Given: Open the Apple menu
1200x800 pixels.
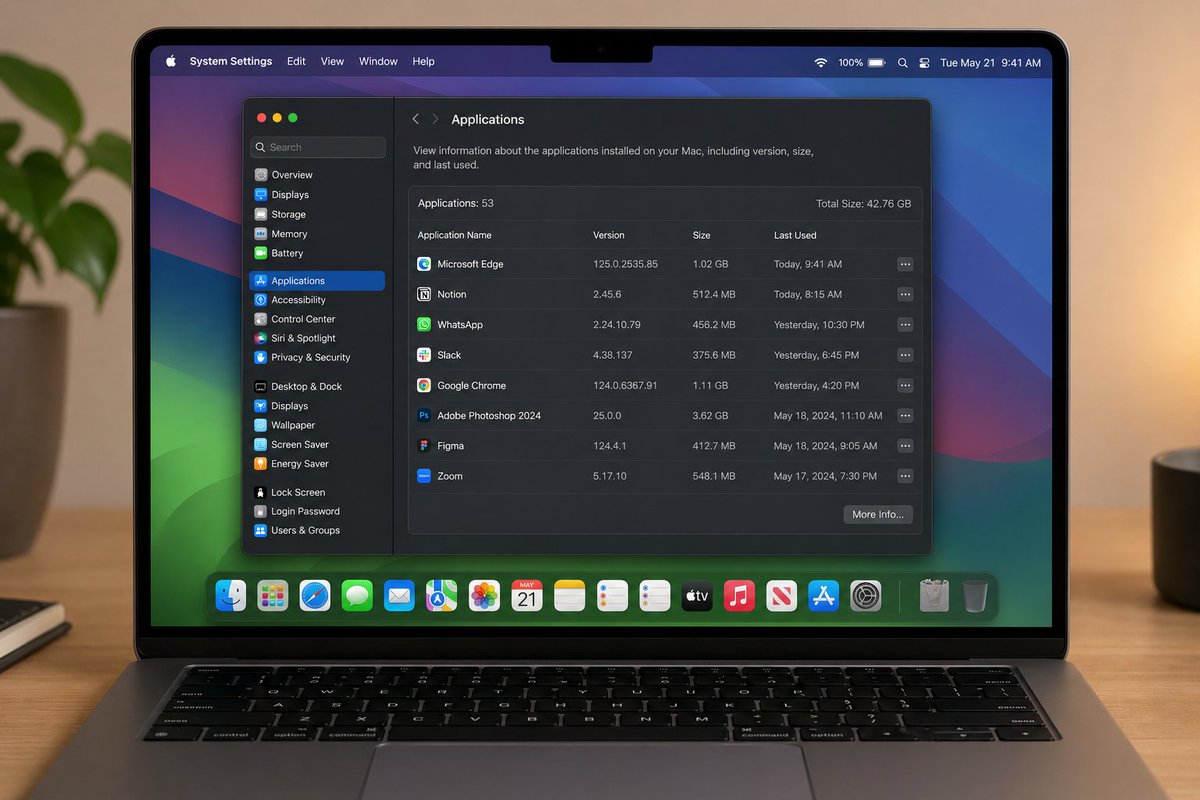Looking at the screenshot, I should click(x=171, y=61).
